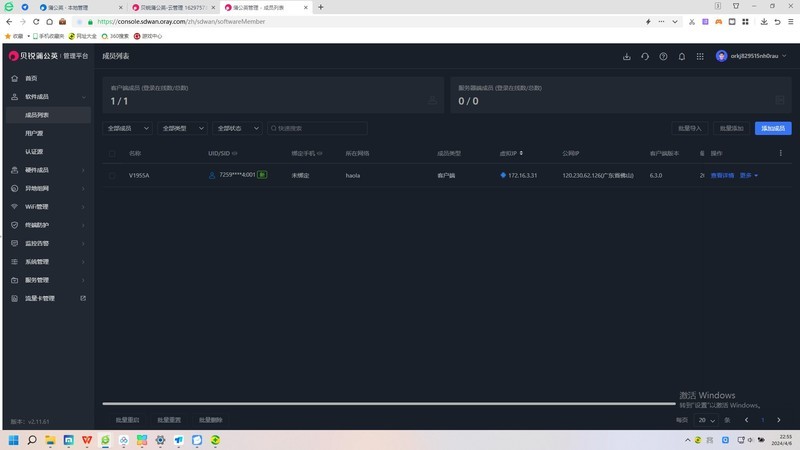Open File Explorer from taskbar
The height and width of the screenshot is (450, 800).
coord(50,440)
